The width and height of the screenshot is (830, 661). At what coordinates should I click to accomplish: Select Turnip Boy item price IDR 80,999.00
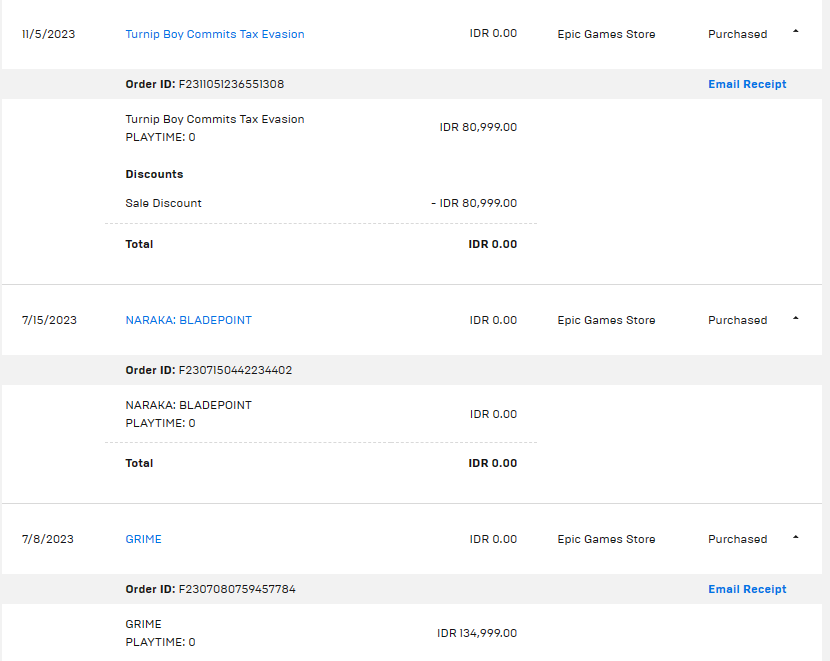click(x=478, y=127)
